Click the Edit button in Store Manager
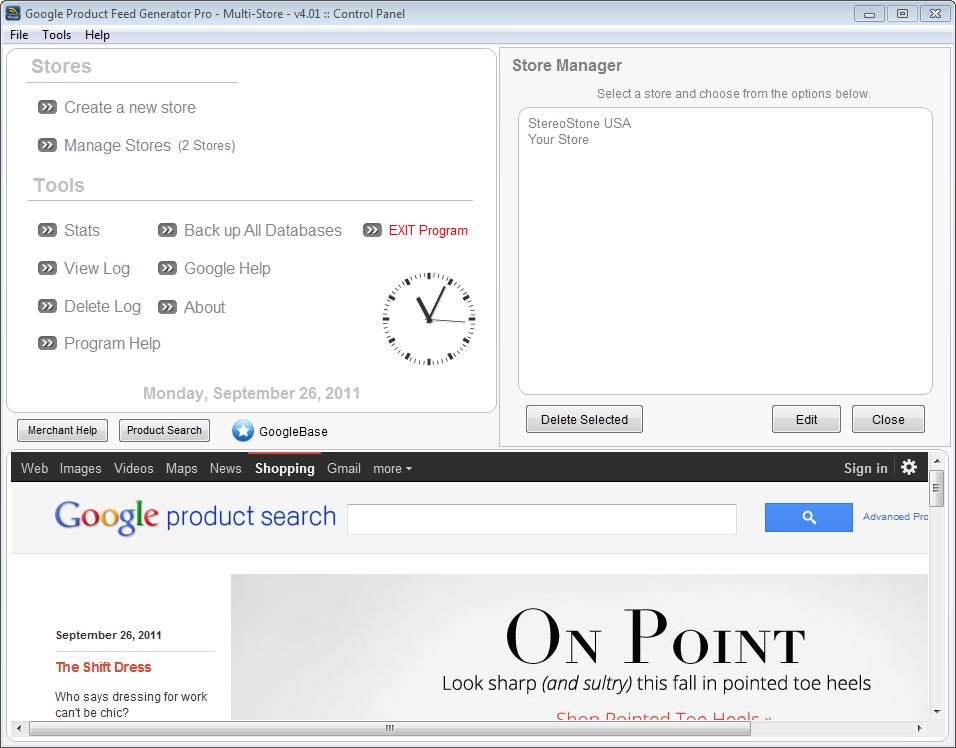Screen dimensions: 956x748 [806, 419]
